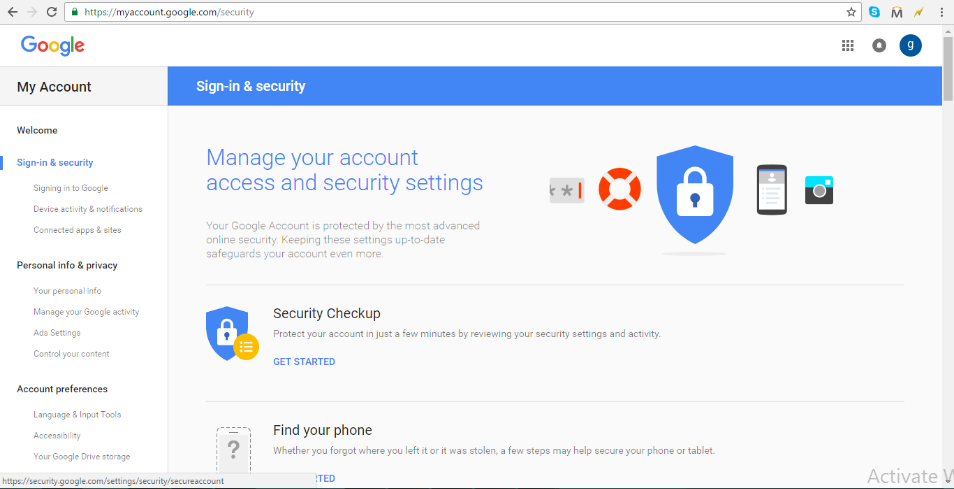
Task: Open the Google apps grid icon
Action: (848, 46)
